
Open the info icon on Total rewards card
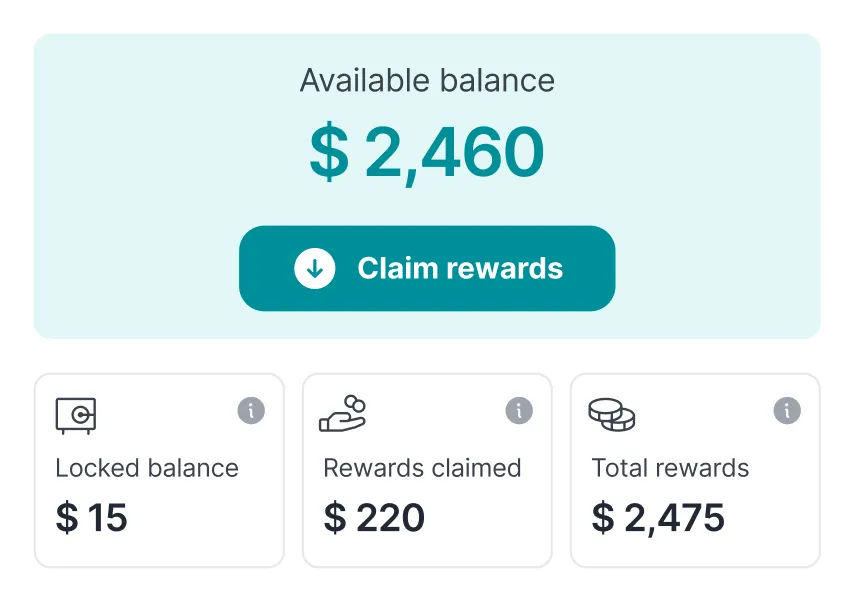(x=787, y=410)
